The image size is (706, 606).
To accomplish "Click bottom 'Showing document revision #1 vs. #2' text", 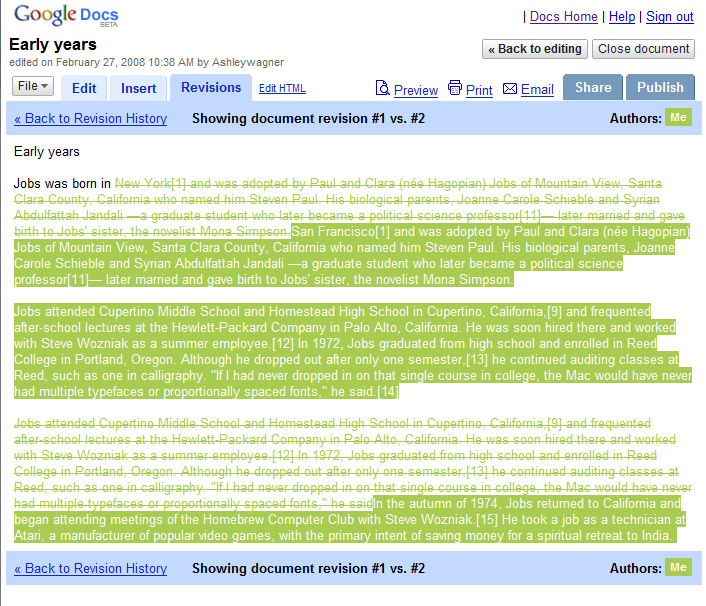I will (x=308, y=569).
